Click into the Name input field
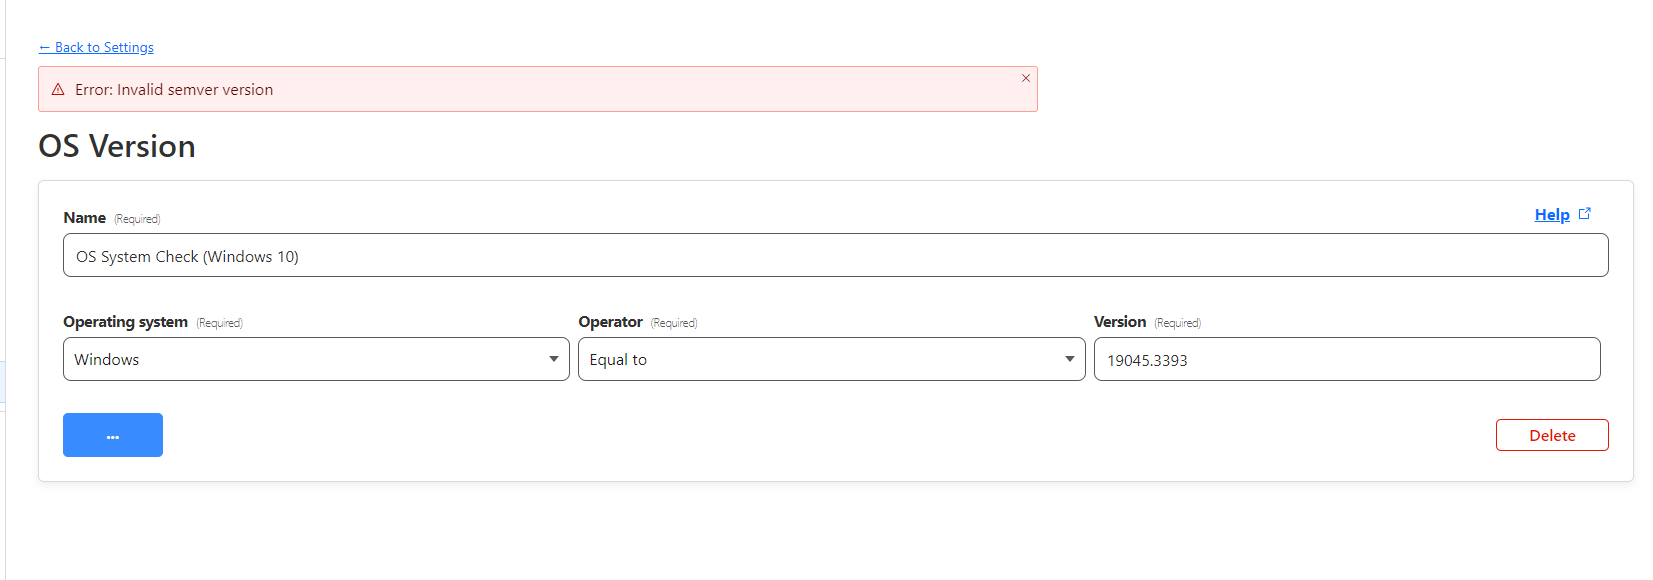This screenshot has height=580, width=1653. click(835, 256)
